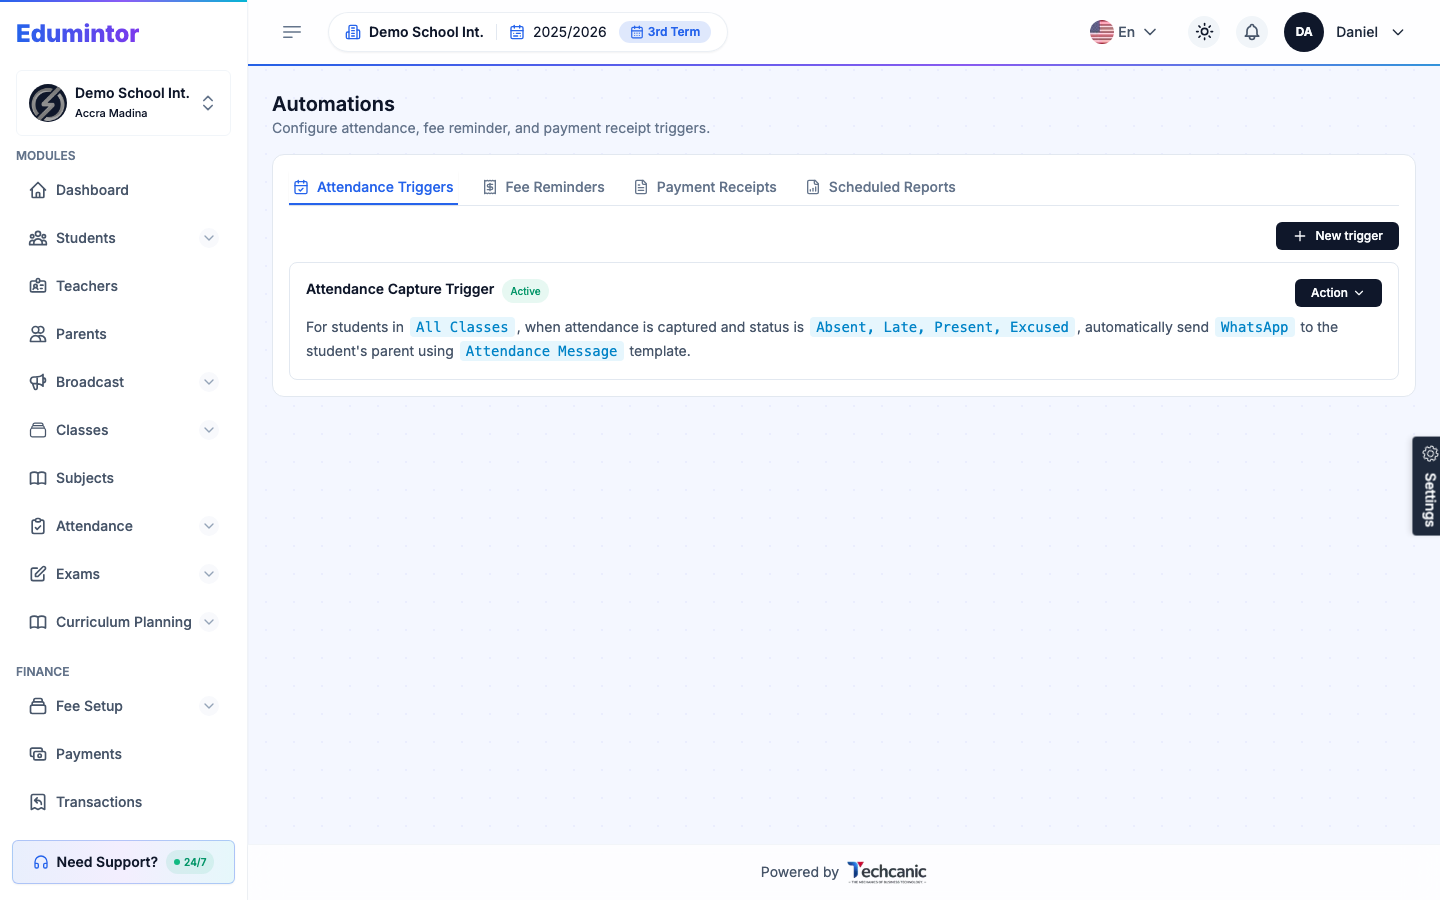The height and width of the screenshot is (900, 1440).
Task: Open the notifications bell
Action: [1252, 32]
